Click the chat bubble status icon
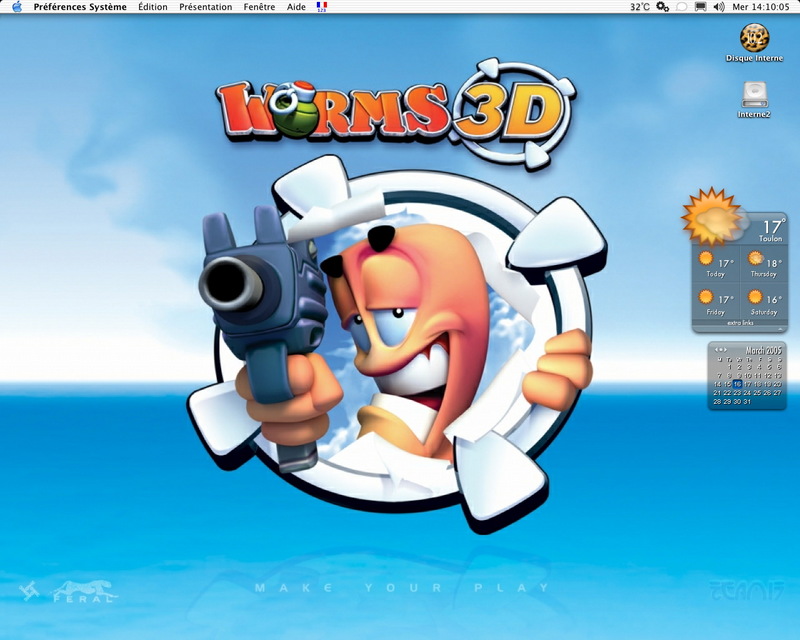 coord(681,7)
